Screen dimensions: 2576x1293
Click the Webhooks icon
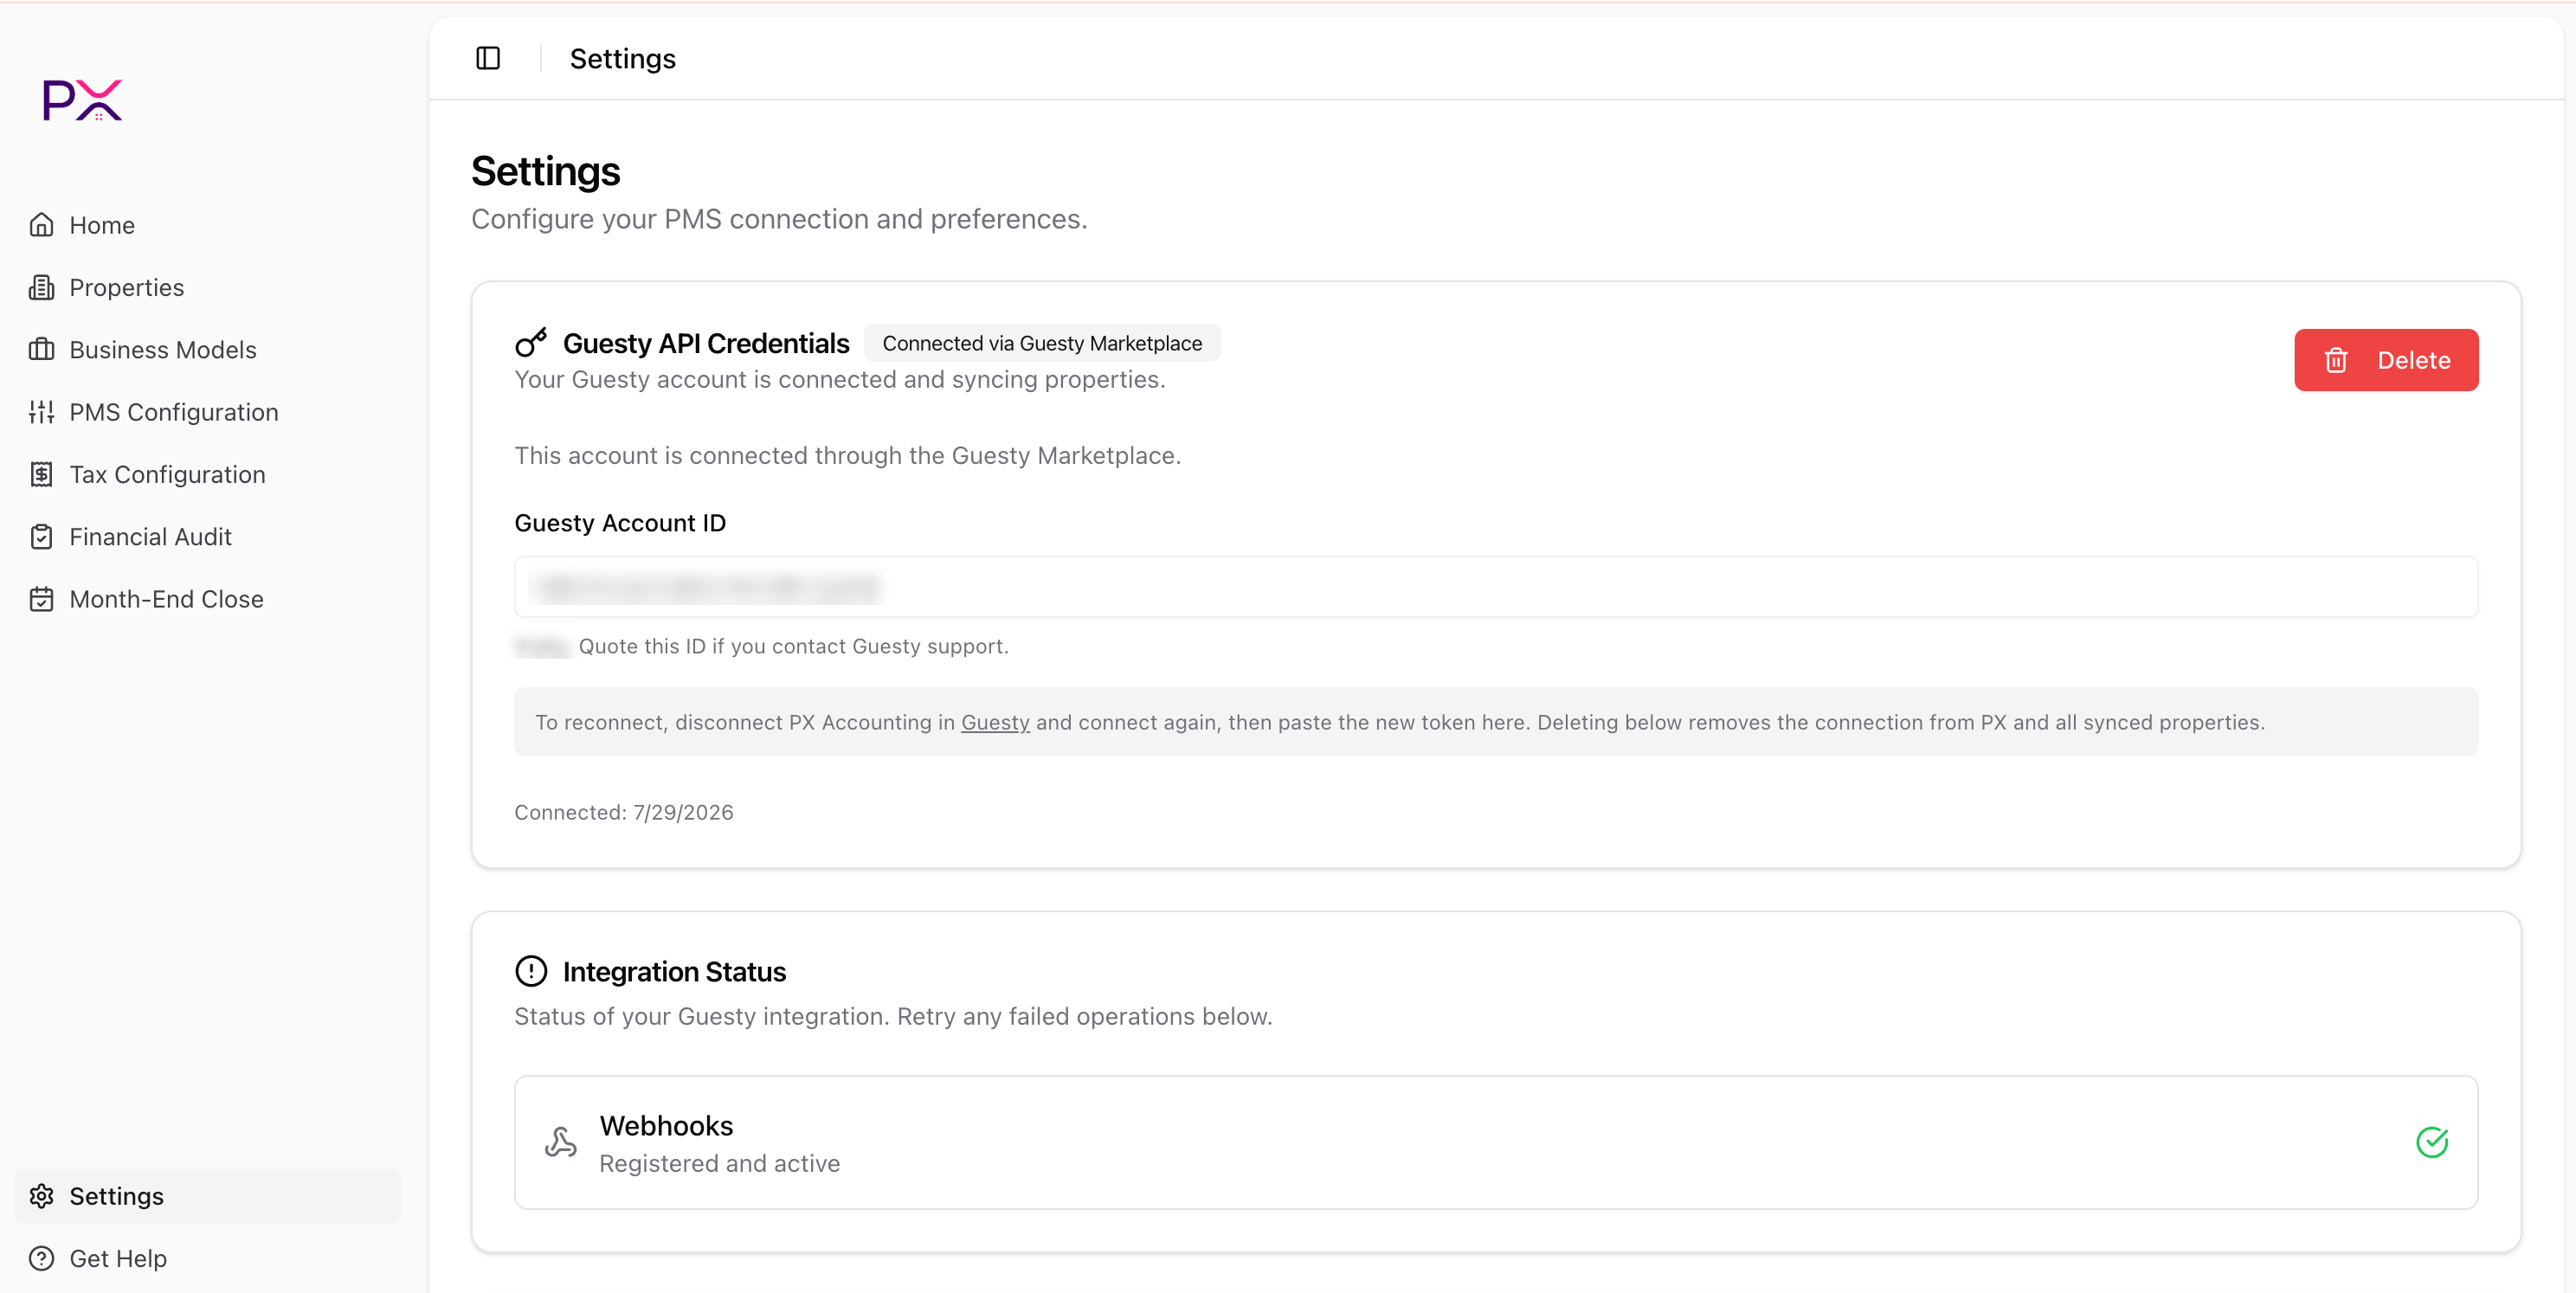[x=561, y=1142]
